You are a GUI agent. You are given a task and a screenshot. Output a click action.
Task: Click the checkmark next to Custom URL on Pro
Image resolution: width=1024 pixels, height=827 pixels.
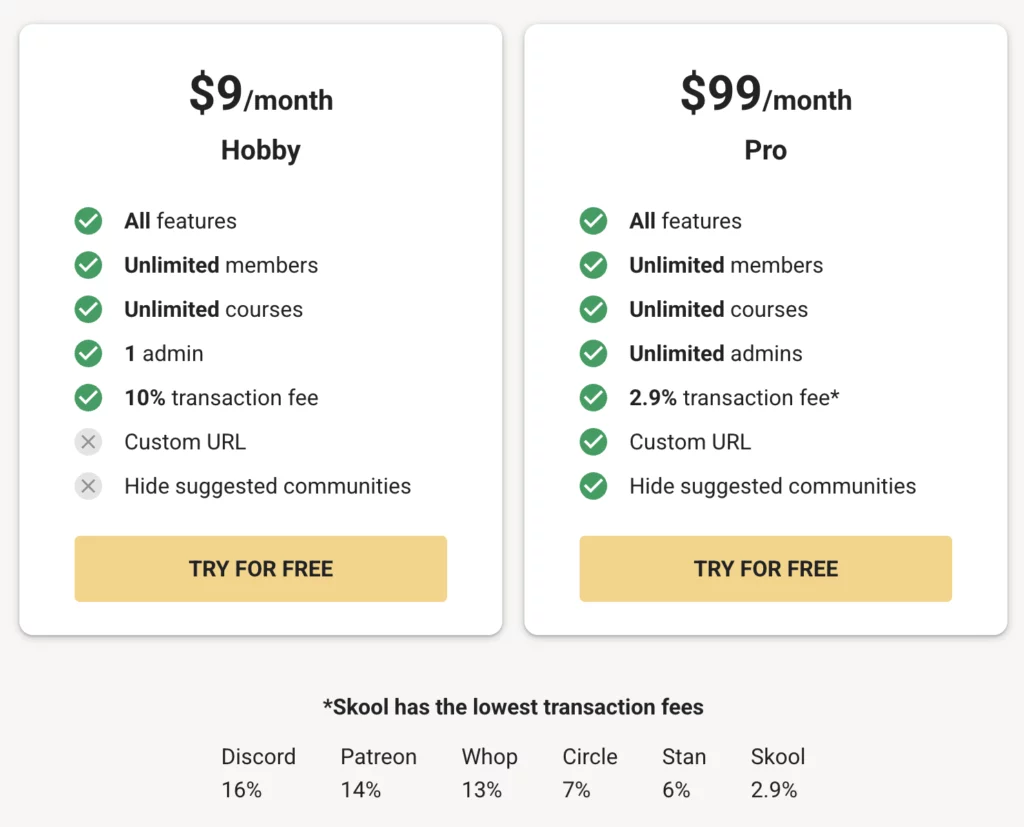click(x=593, y=441)
